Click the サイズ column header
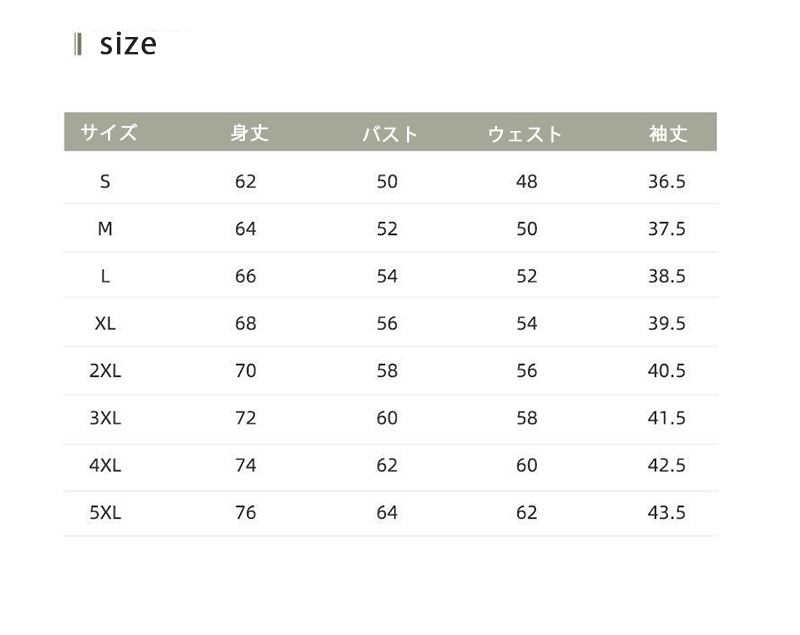800x635 pixels. pos(108,133)
